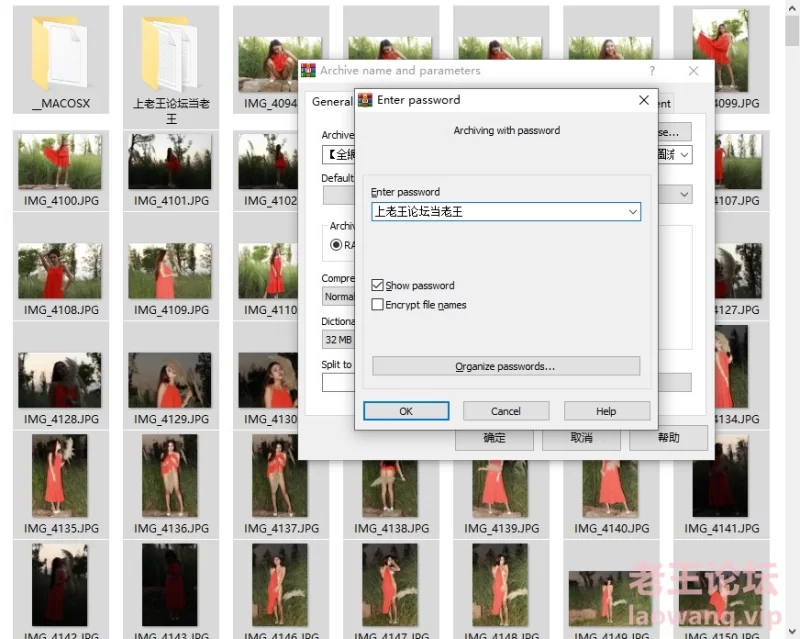This screenshot has width=800, height=639.
Task: Select the IMG_4137.JPG thumbnail
Action: [x=280, y=475]
